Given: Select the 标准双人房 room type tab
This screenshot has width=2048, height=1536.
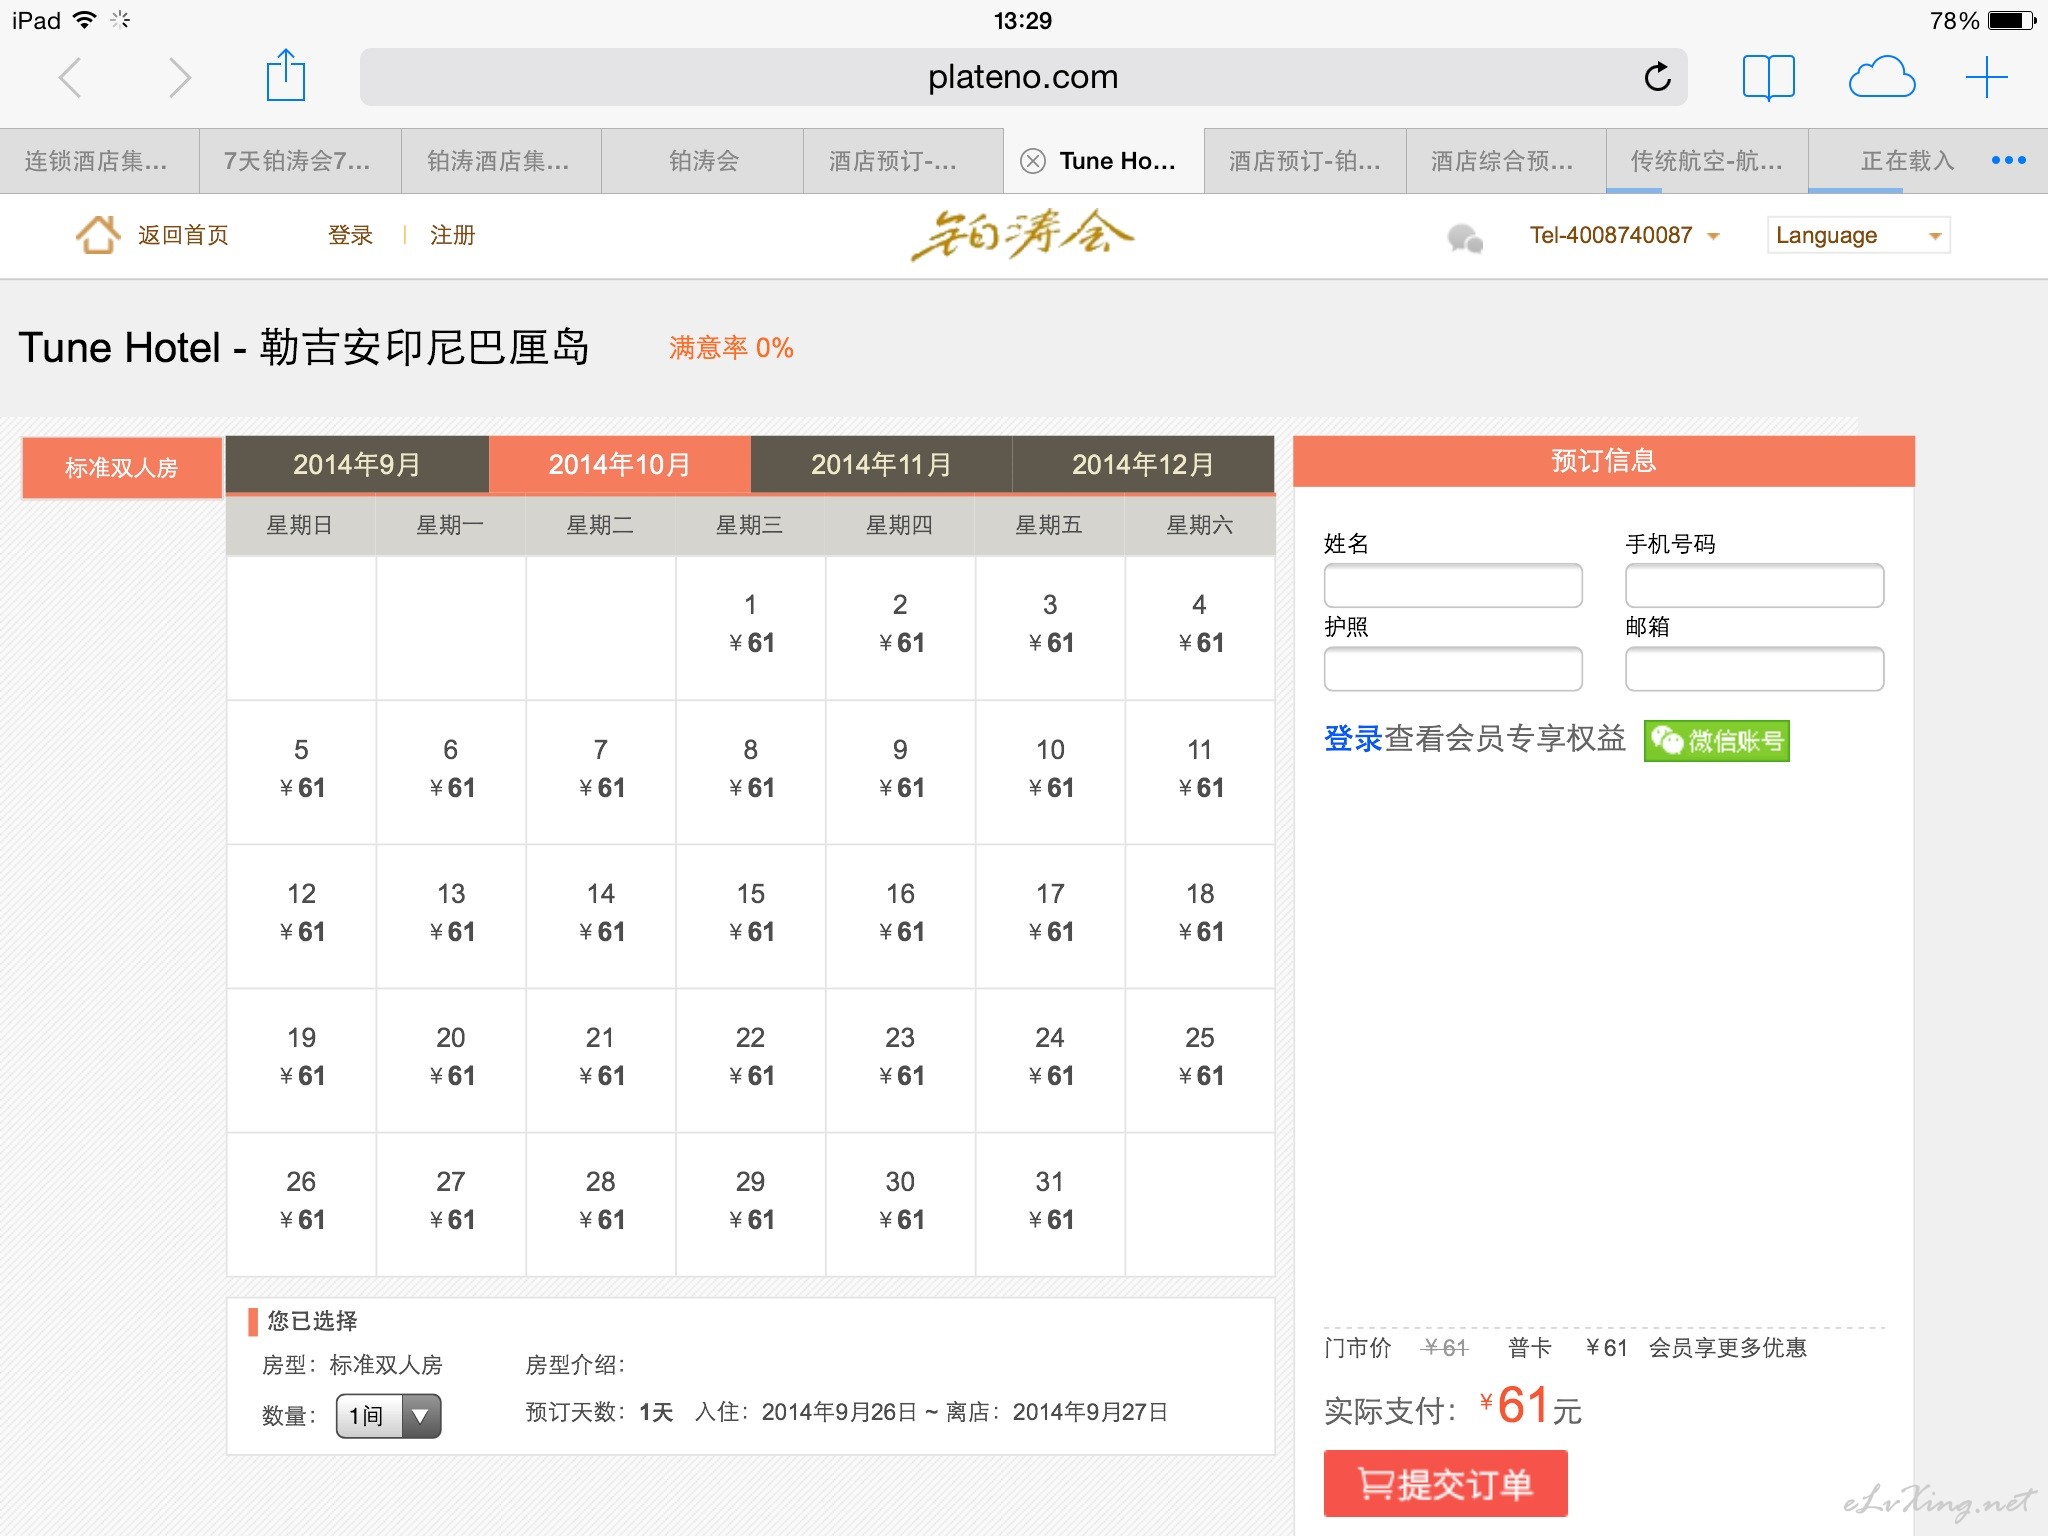Looking at the screenshot, I should click(x=121, y=467).
